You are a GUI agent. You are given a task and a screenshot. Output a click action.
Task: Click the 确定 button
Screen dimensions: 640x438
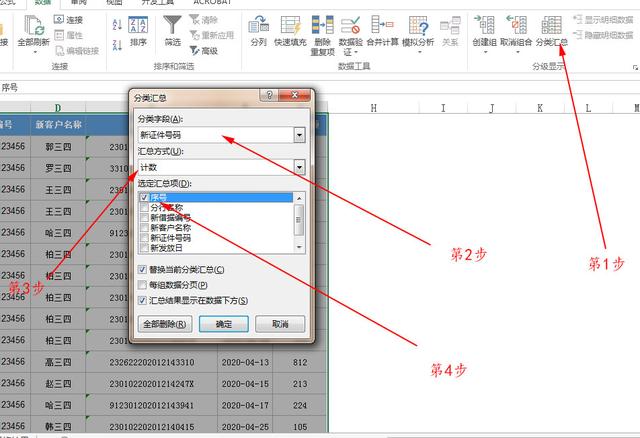pyautogui.click(x=224, y=324)
